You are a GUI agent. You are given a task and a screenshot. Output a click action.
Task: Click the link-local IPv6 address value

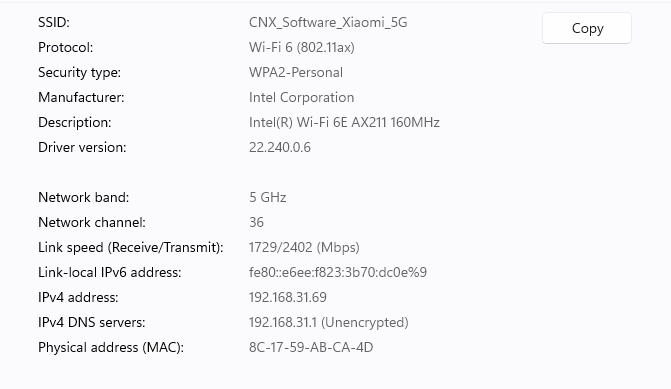[x=338, y=272]
